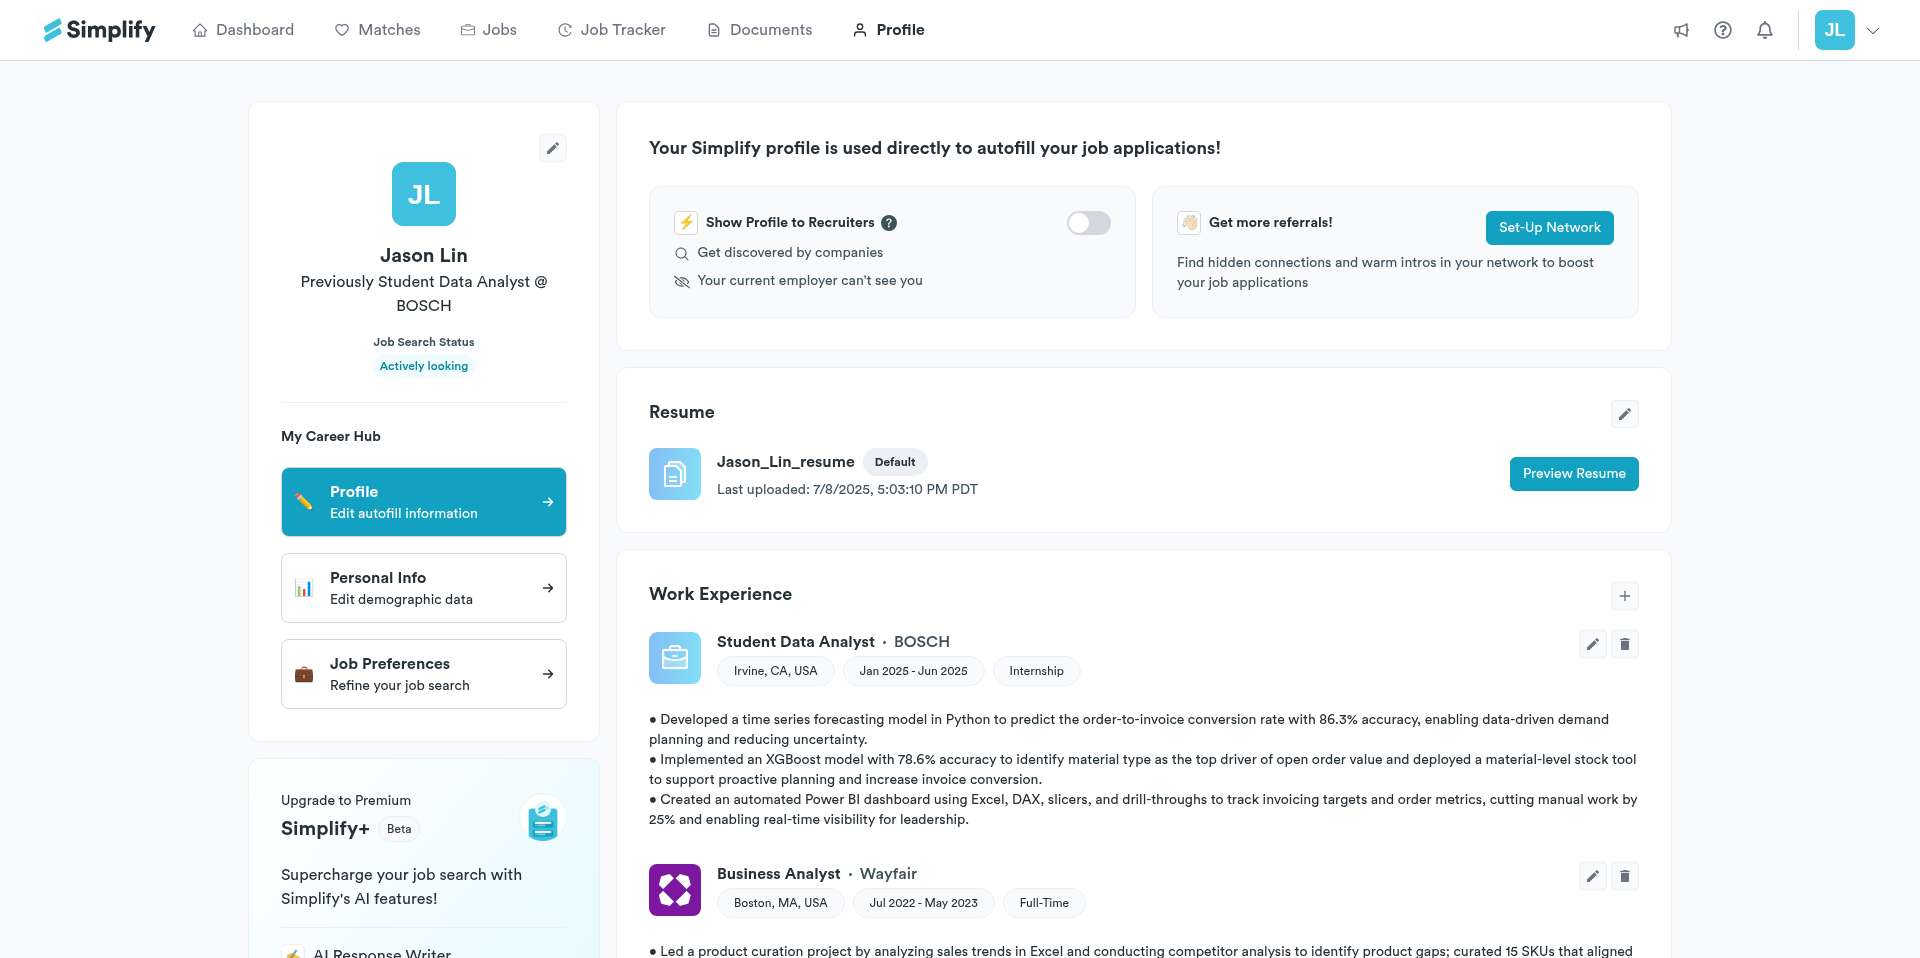Image resolution: width=1920 pixels, height=958 pixels.
Task: Edit the Wayfair Business Analyst entry
Action: [x=1593, y=876]
